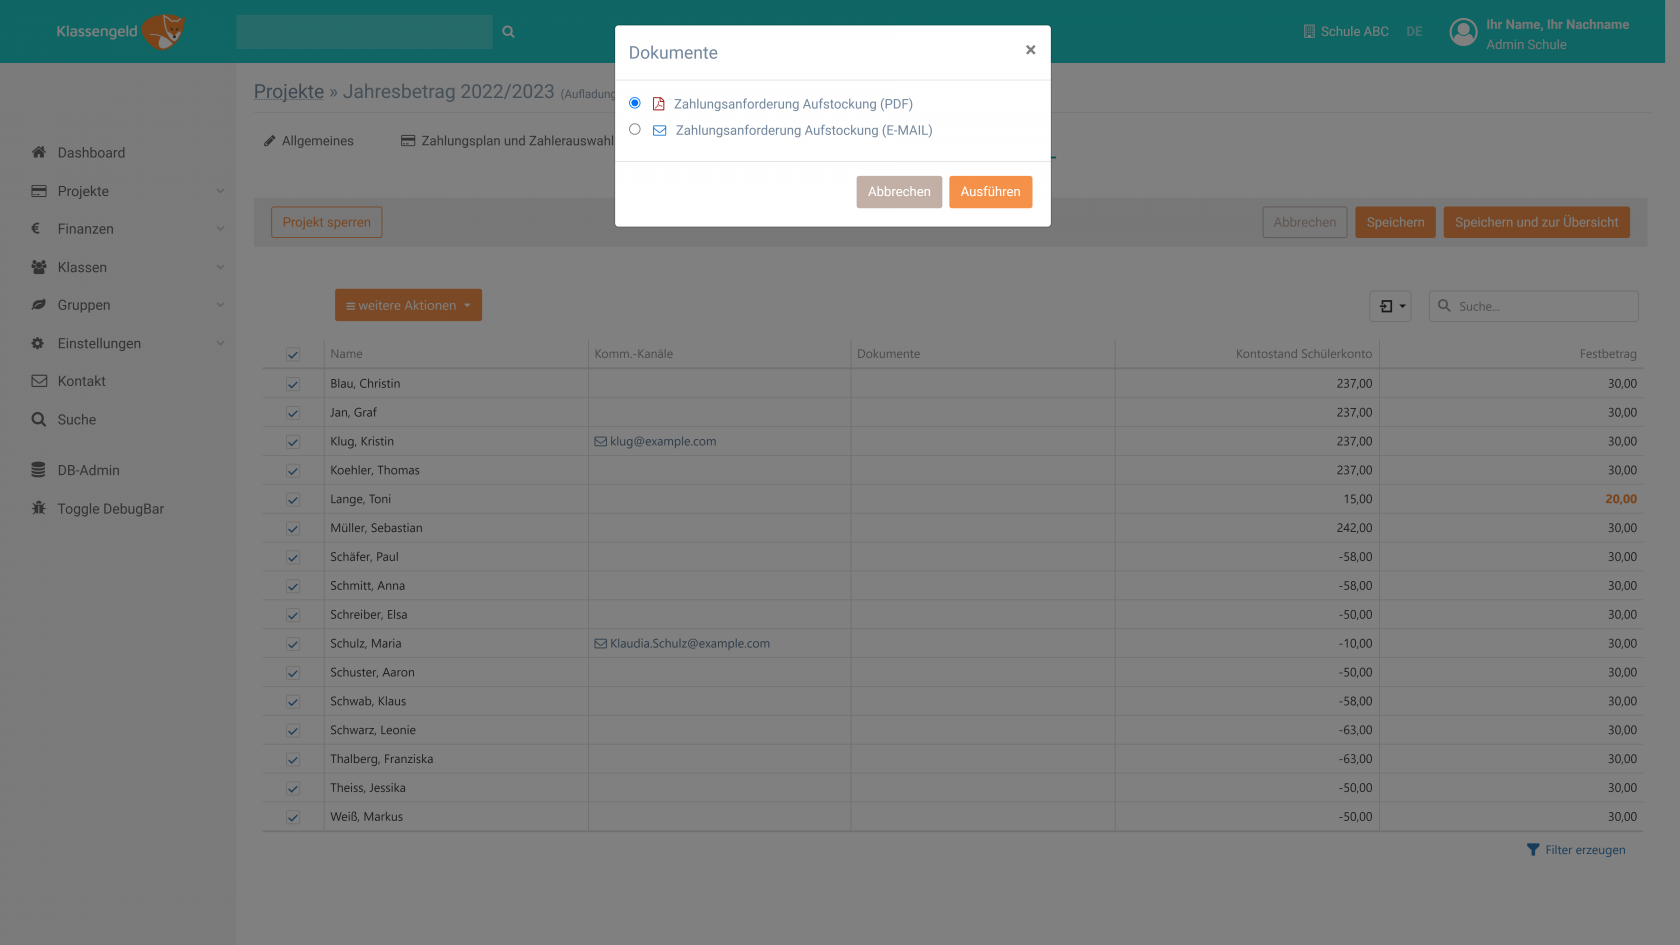This screenshot has width=1680, height=945.
Task: Click the Finanzen euro icon
Action: tap(36, 228)
